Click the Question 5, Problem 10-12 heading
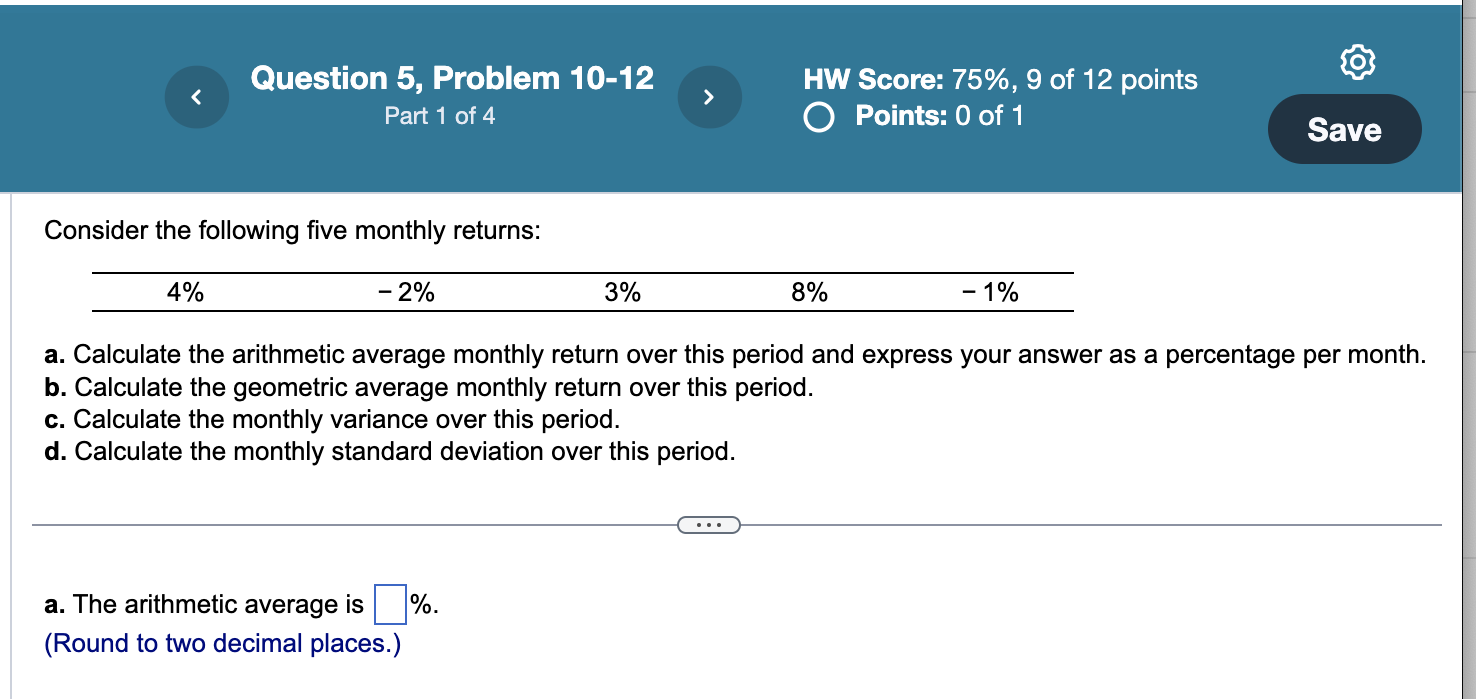Viewport: 1476px width, 699px height. 452,78
